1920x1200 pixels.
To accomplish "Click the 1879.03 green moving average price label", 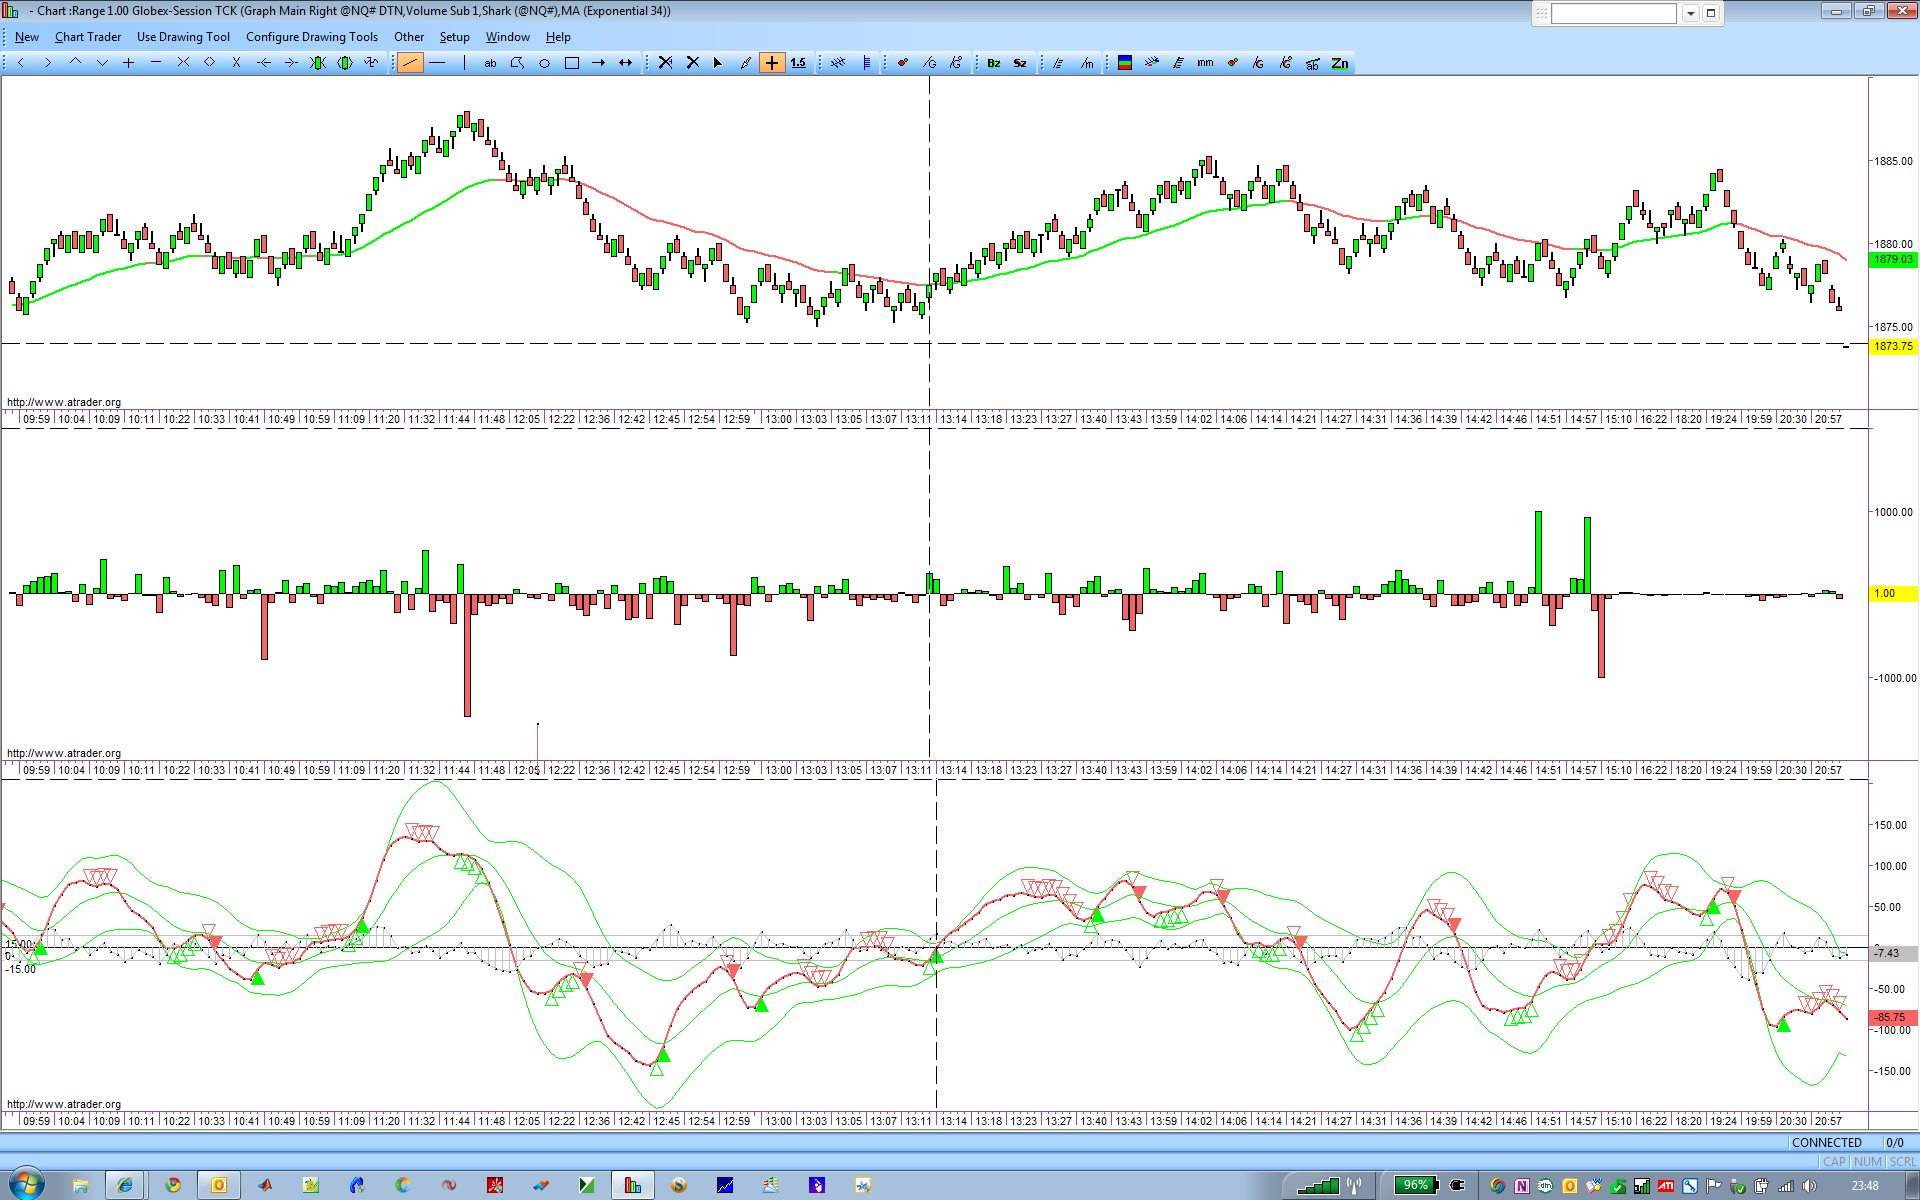I will pyautogui.click(x=1893, y=259).
